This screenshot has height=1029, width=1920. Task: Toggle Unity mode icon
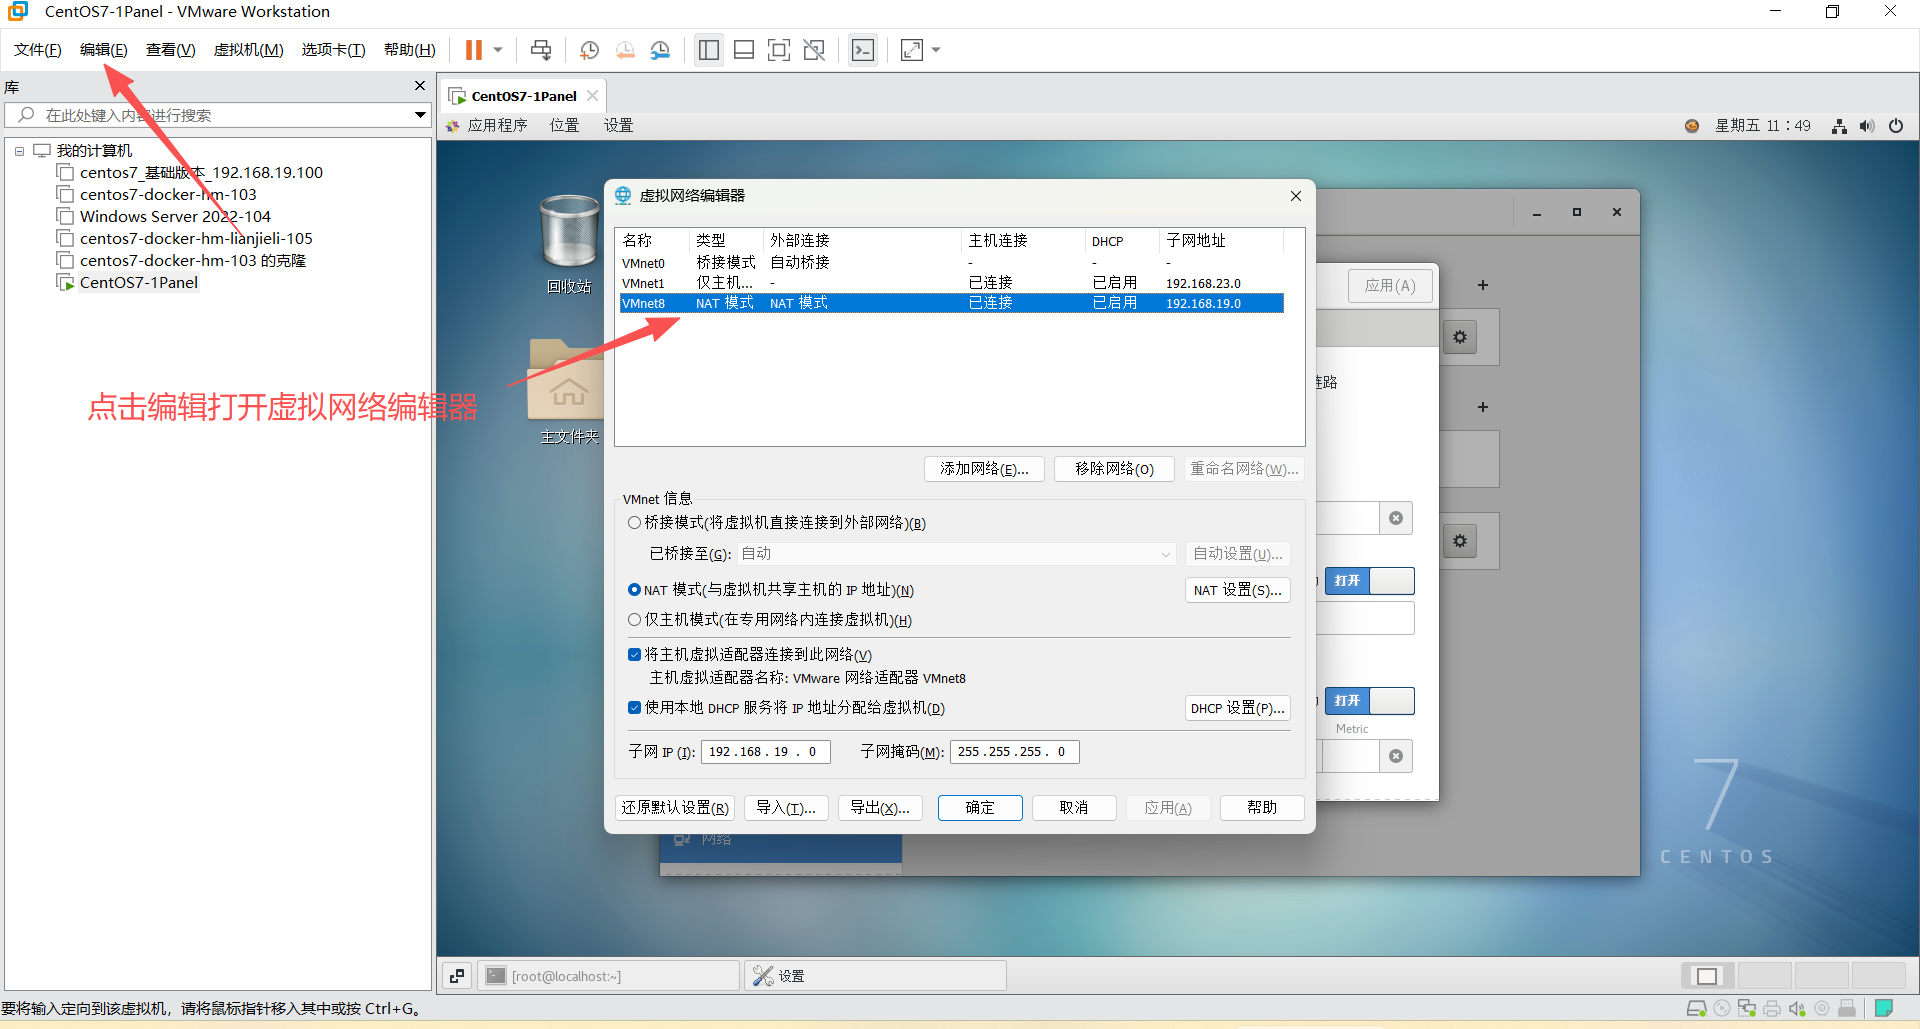(814, 50)
